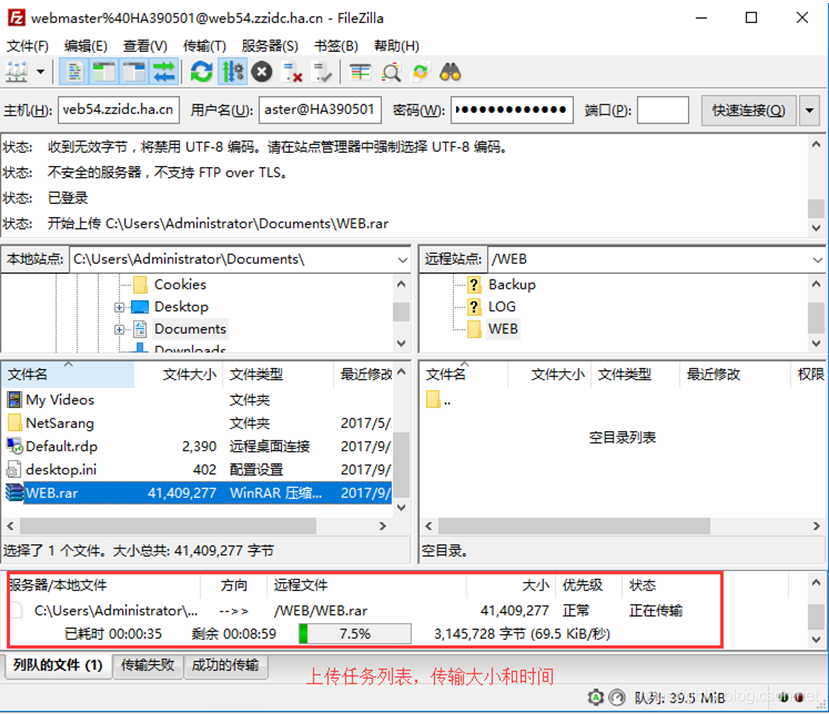The image size is (829, 714).
Task: Sort local files by 文件名 column
Action: click(68, 374)
